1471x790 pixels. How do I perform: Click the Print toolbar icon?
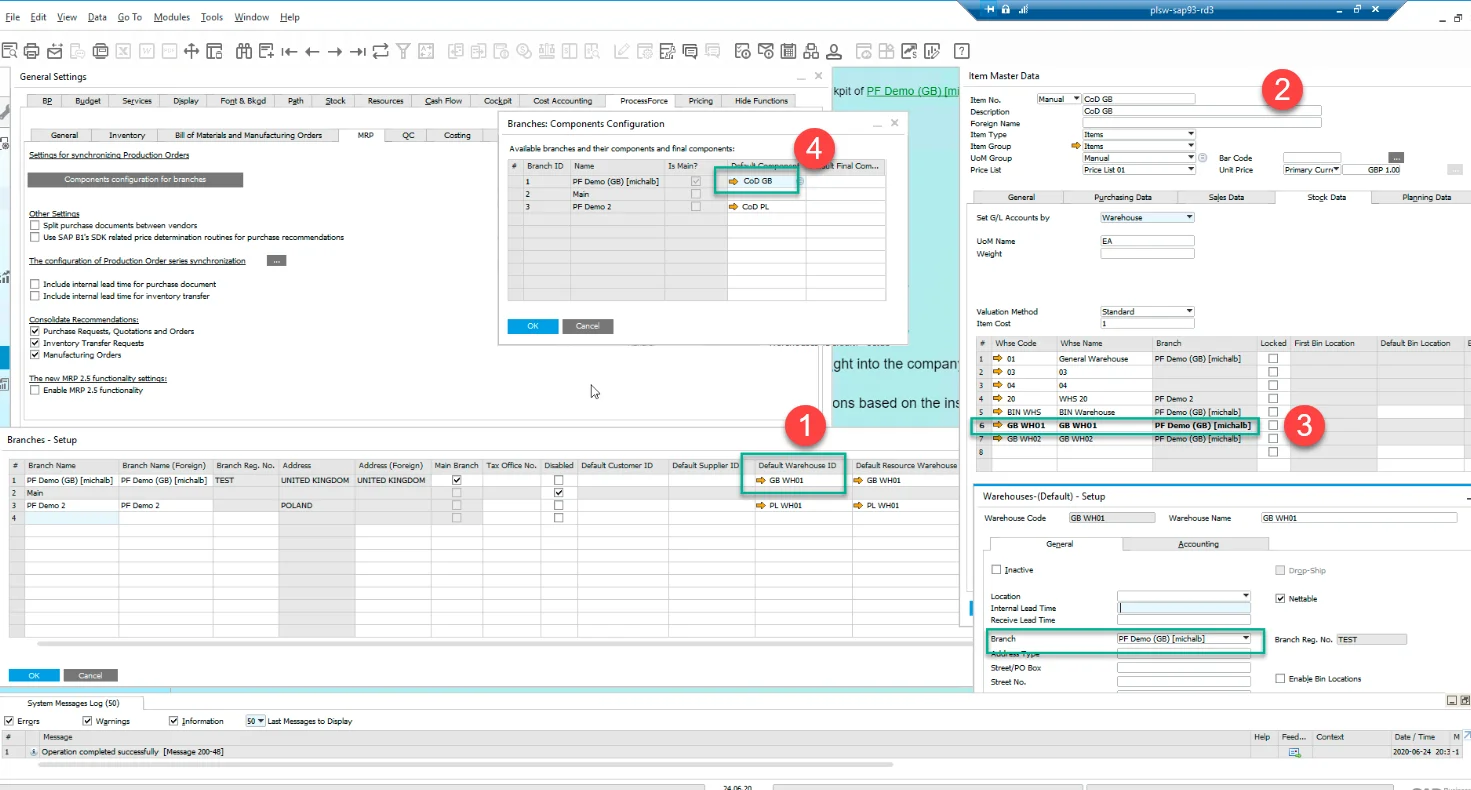tap(32, 51)
